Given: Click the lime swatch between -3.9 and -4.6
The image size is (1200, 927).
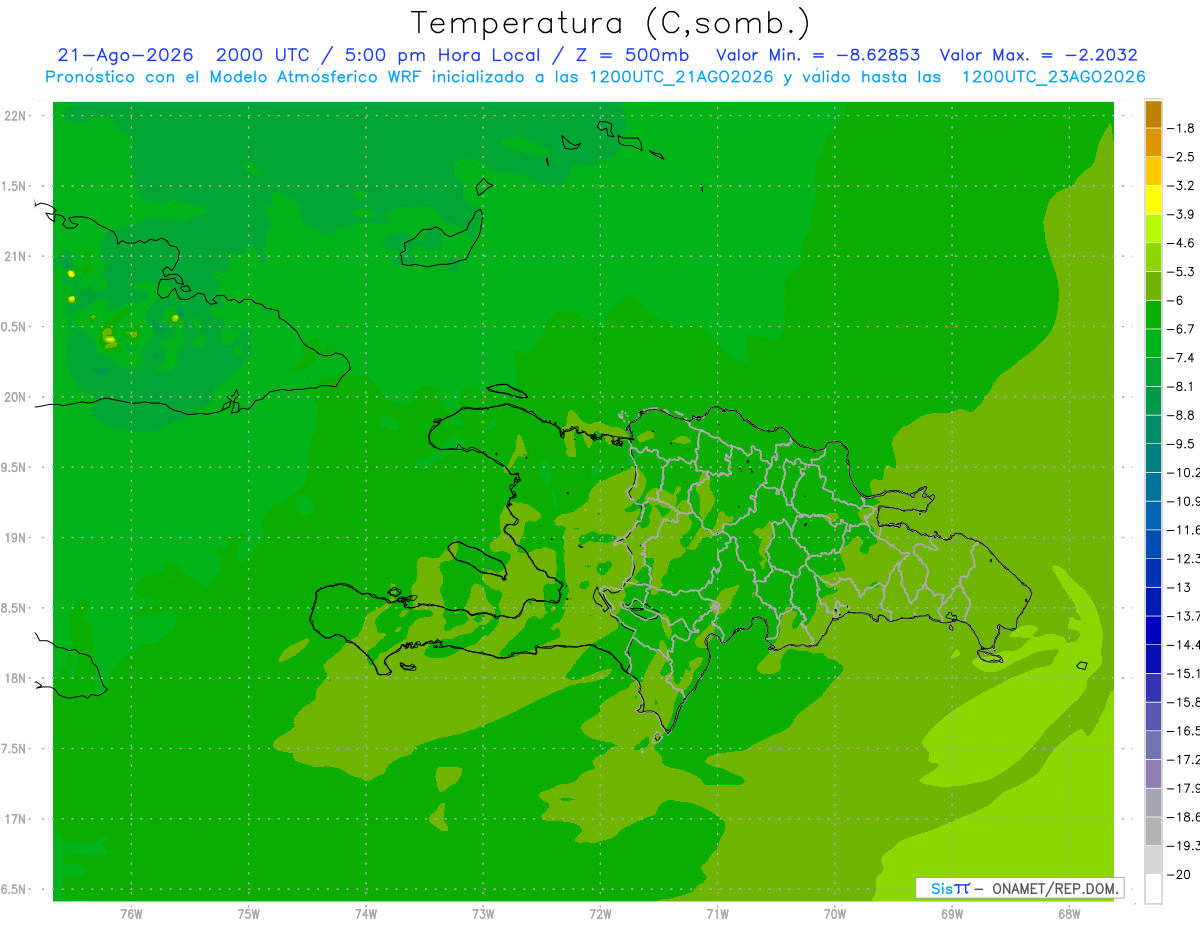Looking at the screenshot, I should pyautogui.click(x=1153, y=229).
